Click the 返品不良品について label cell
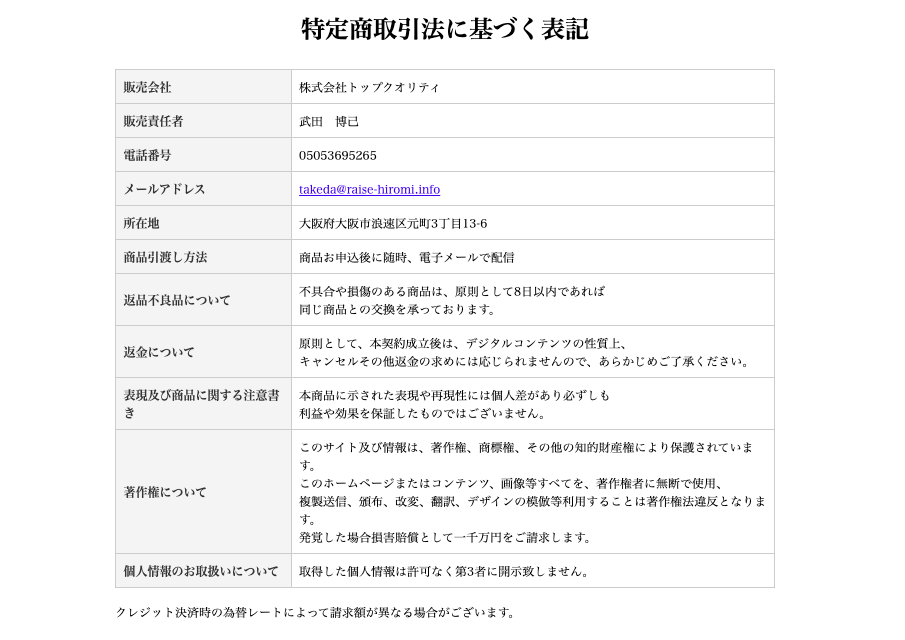Viewport: 905px width, 640px height. pos(204,300)
